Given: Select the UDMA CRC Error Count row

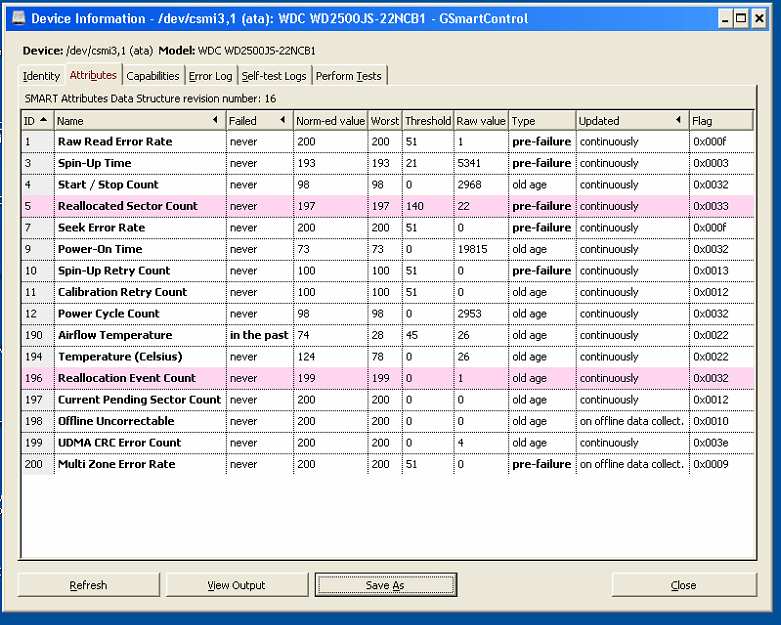Looking at the screenshot, I should (388, 443).
